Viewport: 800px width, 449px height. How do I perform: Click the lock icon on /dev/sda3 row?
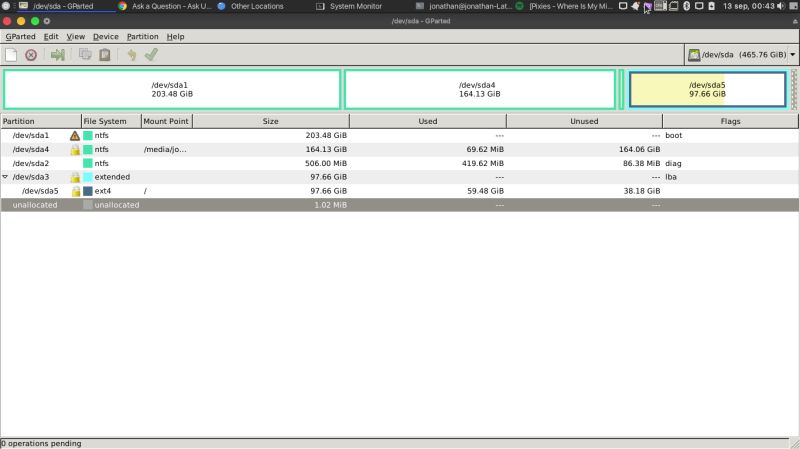pos(75,178)
